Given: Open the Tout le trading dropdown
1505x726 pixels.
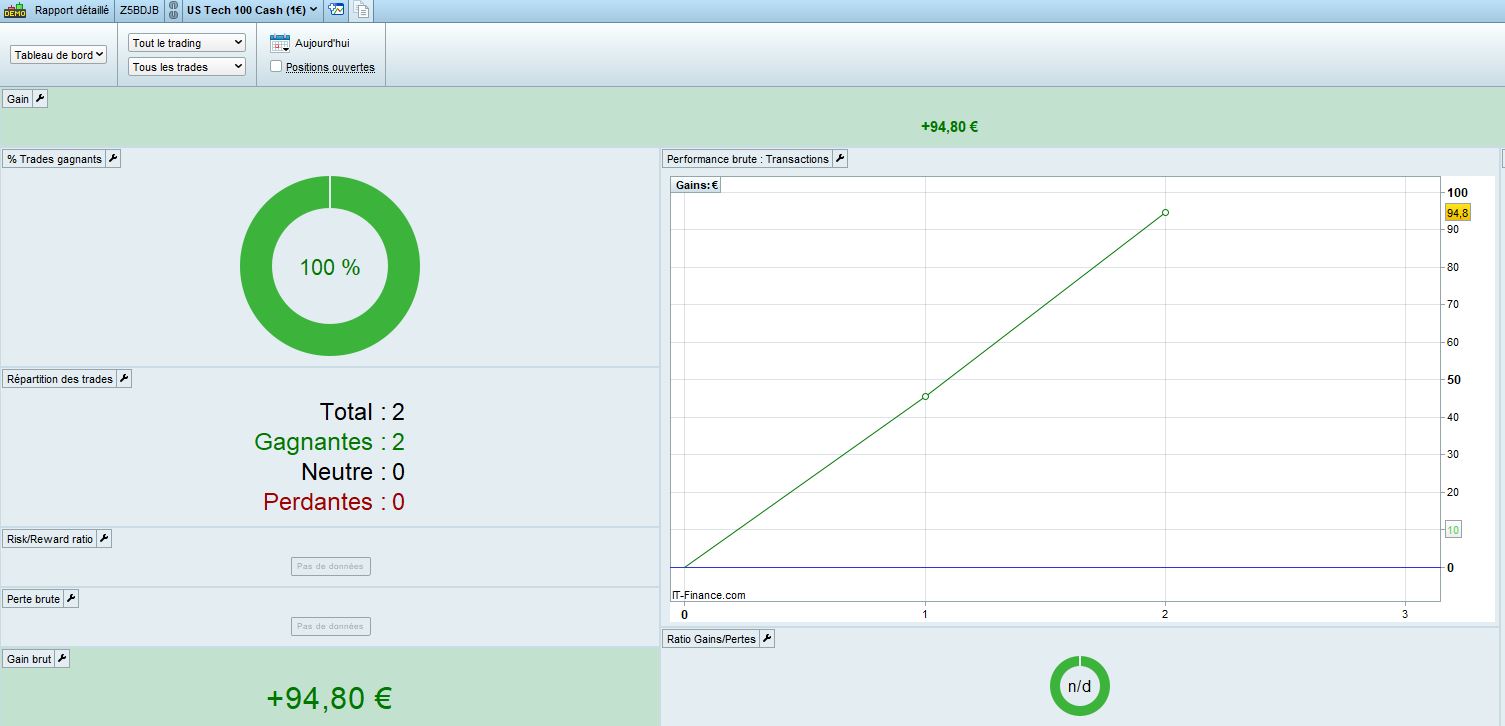Looking at the screenshot, I should (188, 43).
